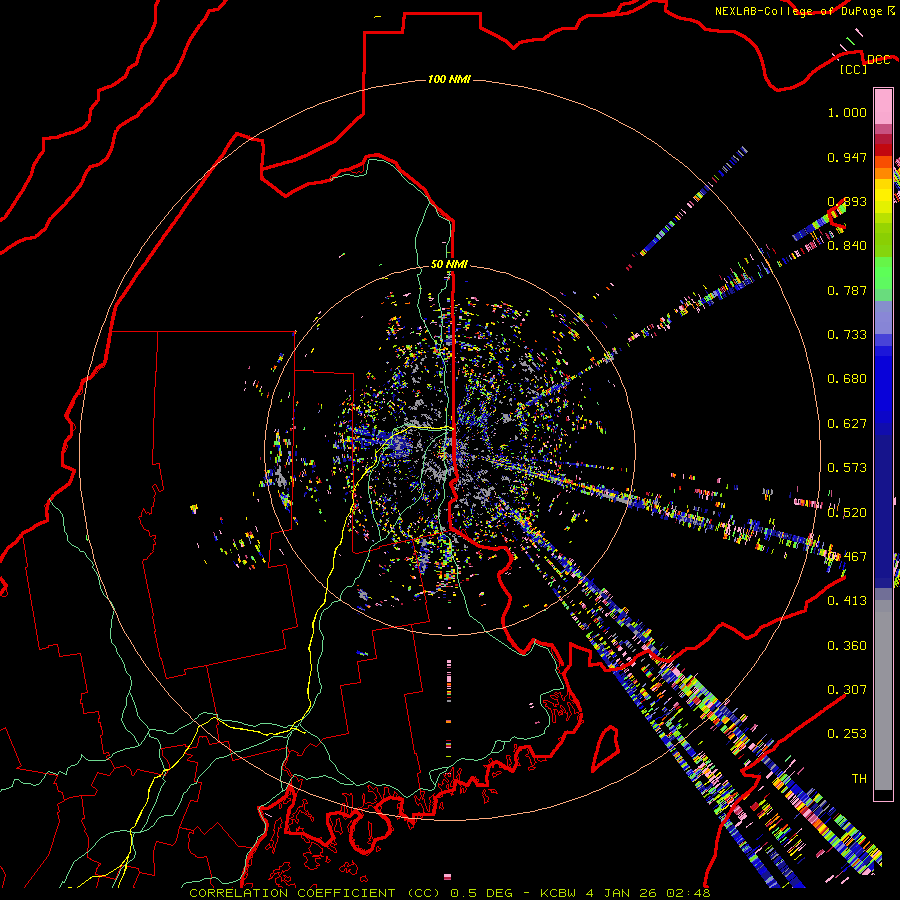Click the pink segment at the color bar top
Screen dimensions: 900x900
pyautogui.click(x=883, y=106)
